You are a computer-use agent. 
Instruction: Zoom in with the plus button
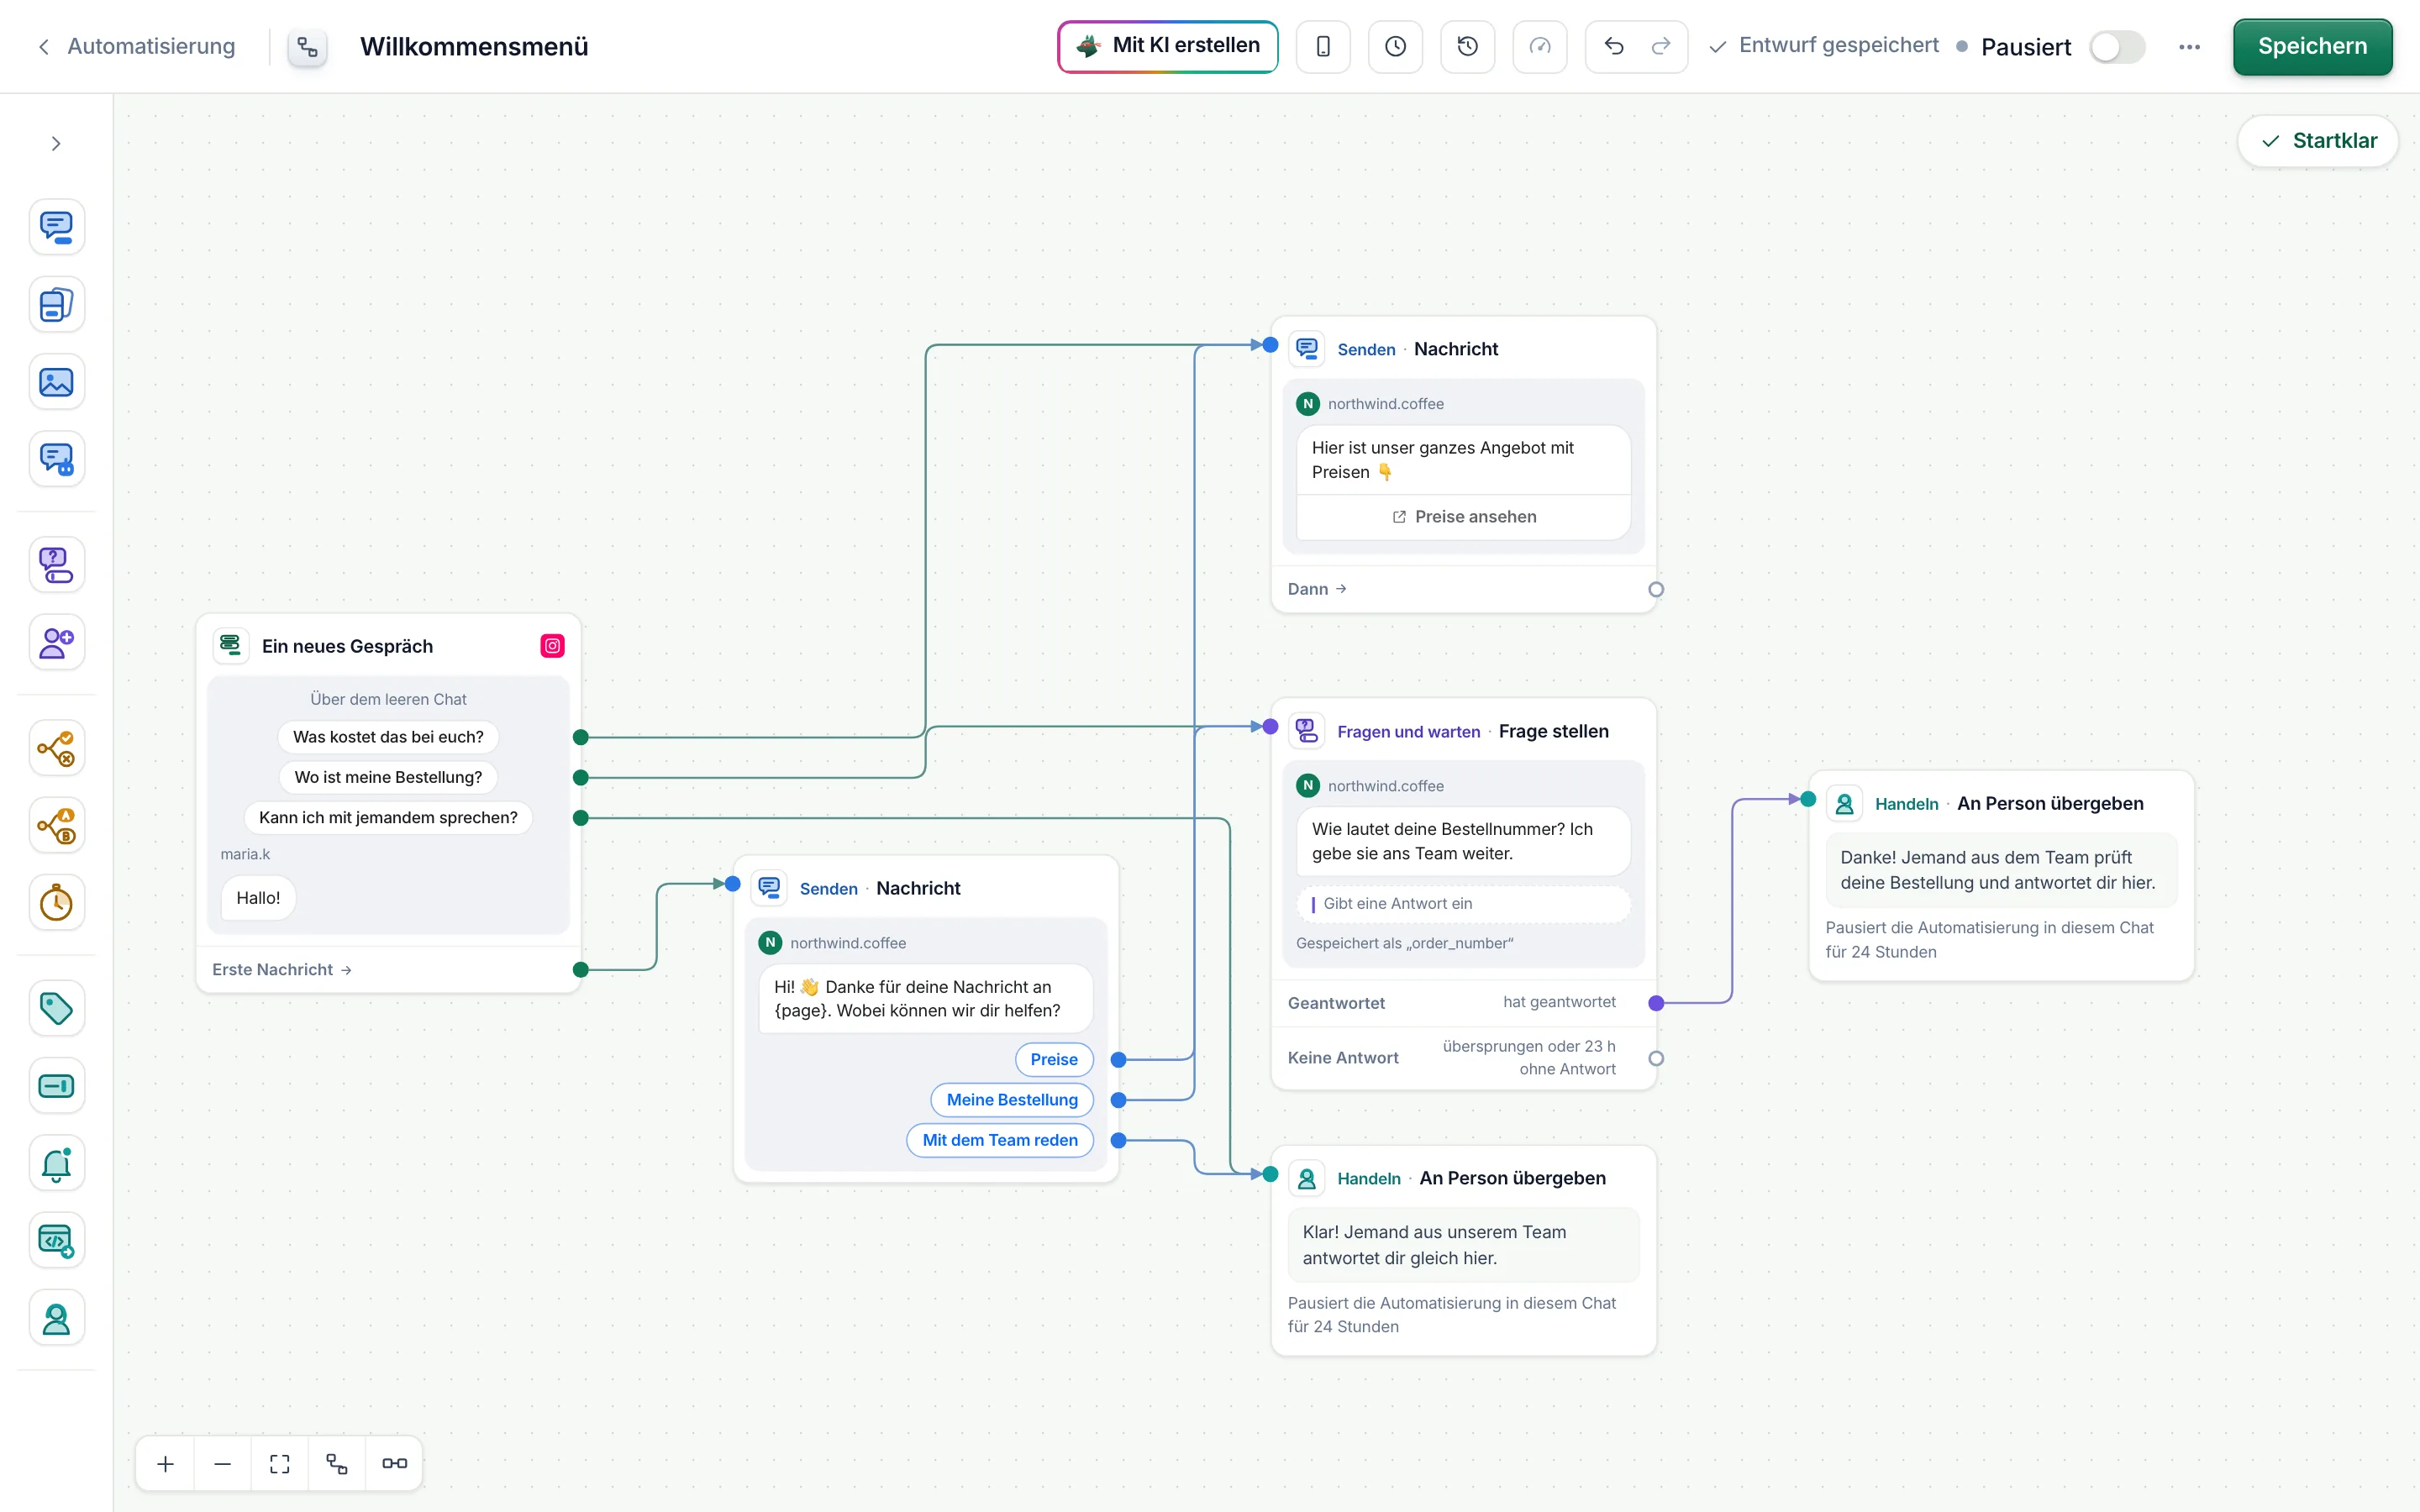(x=166, y=1463)
